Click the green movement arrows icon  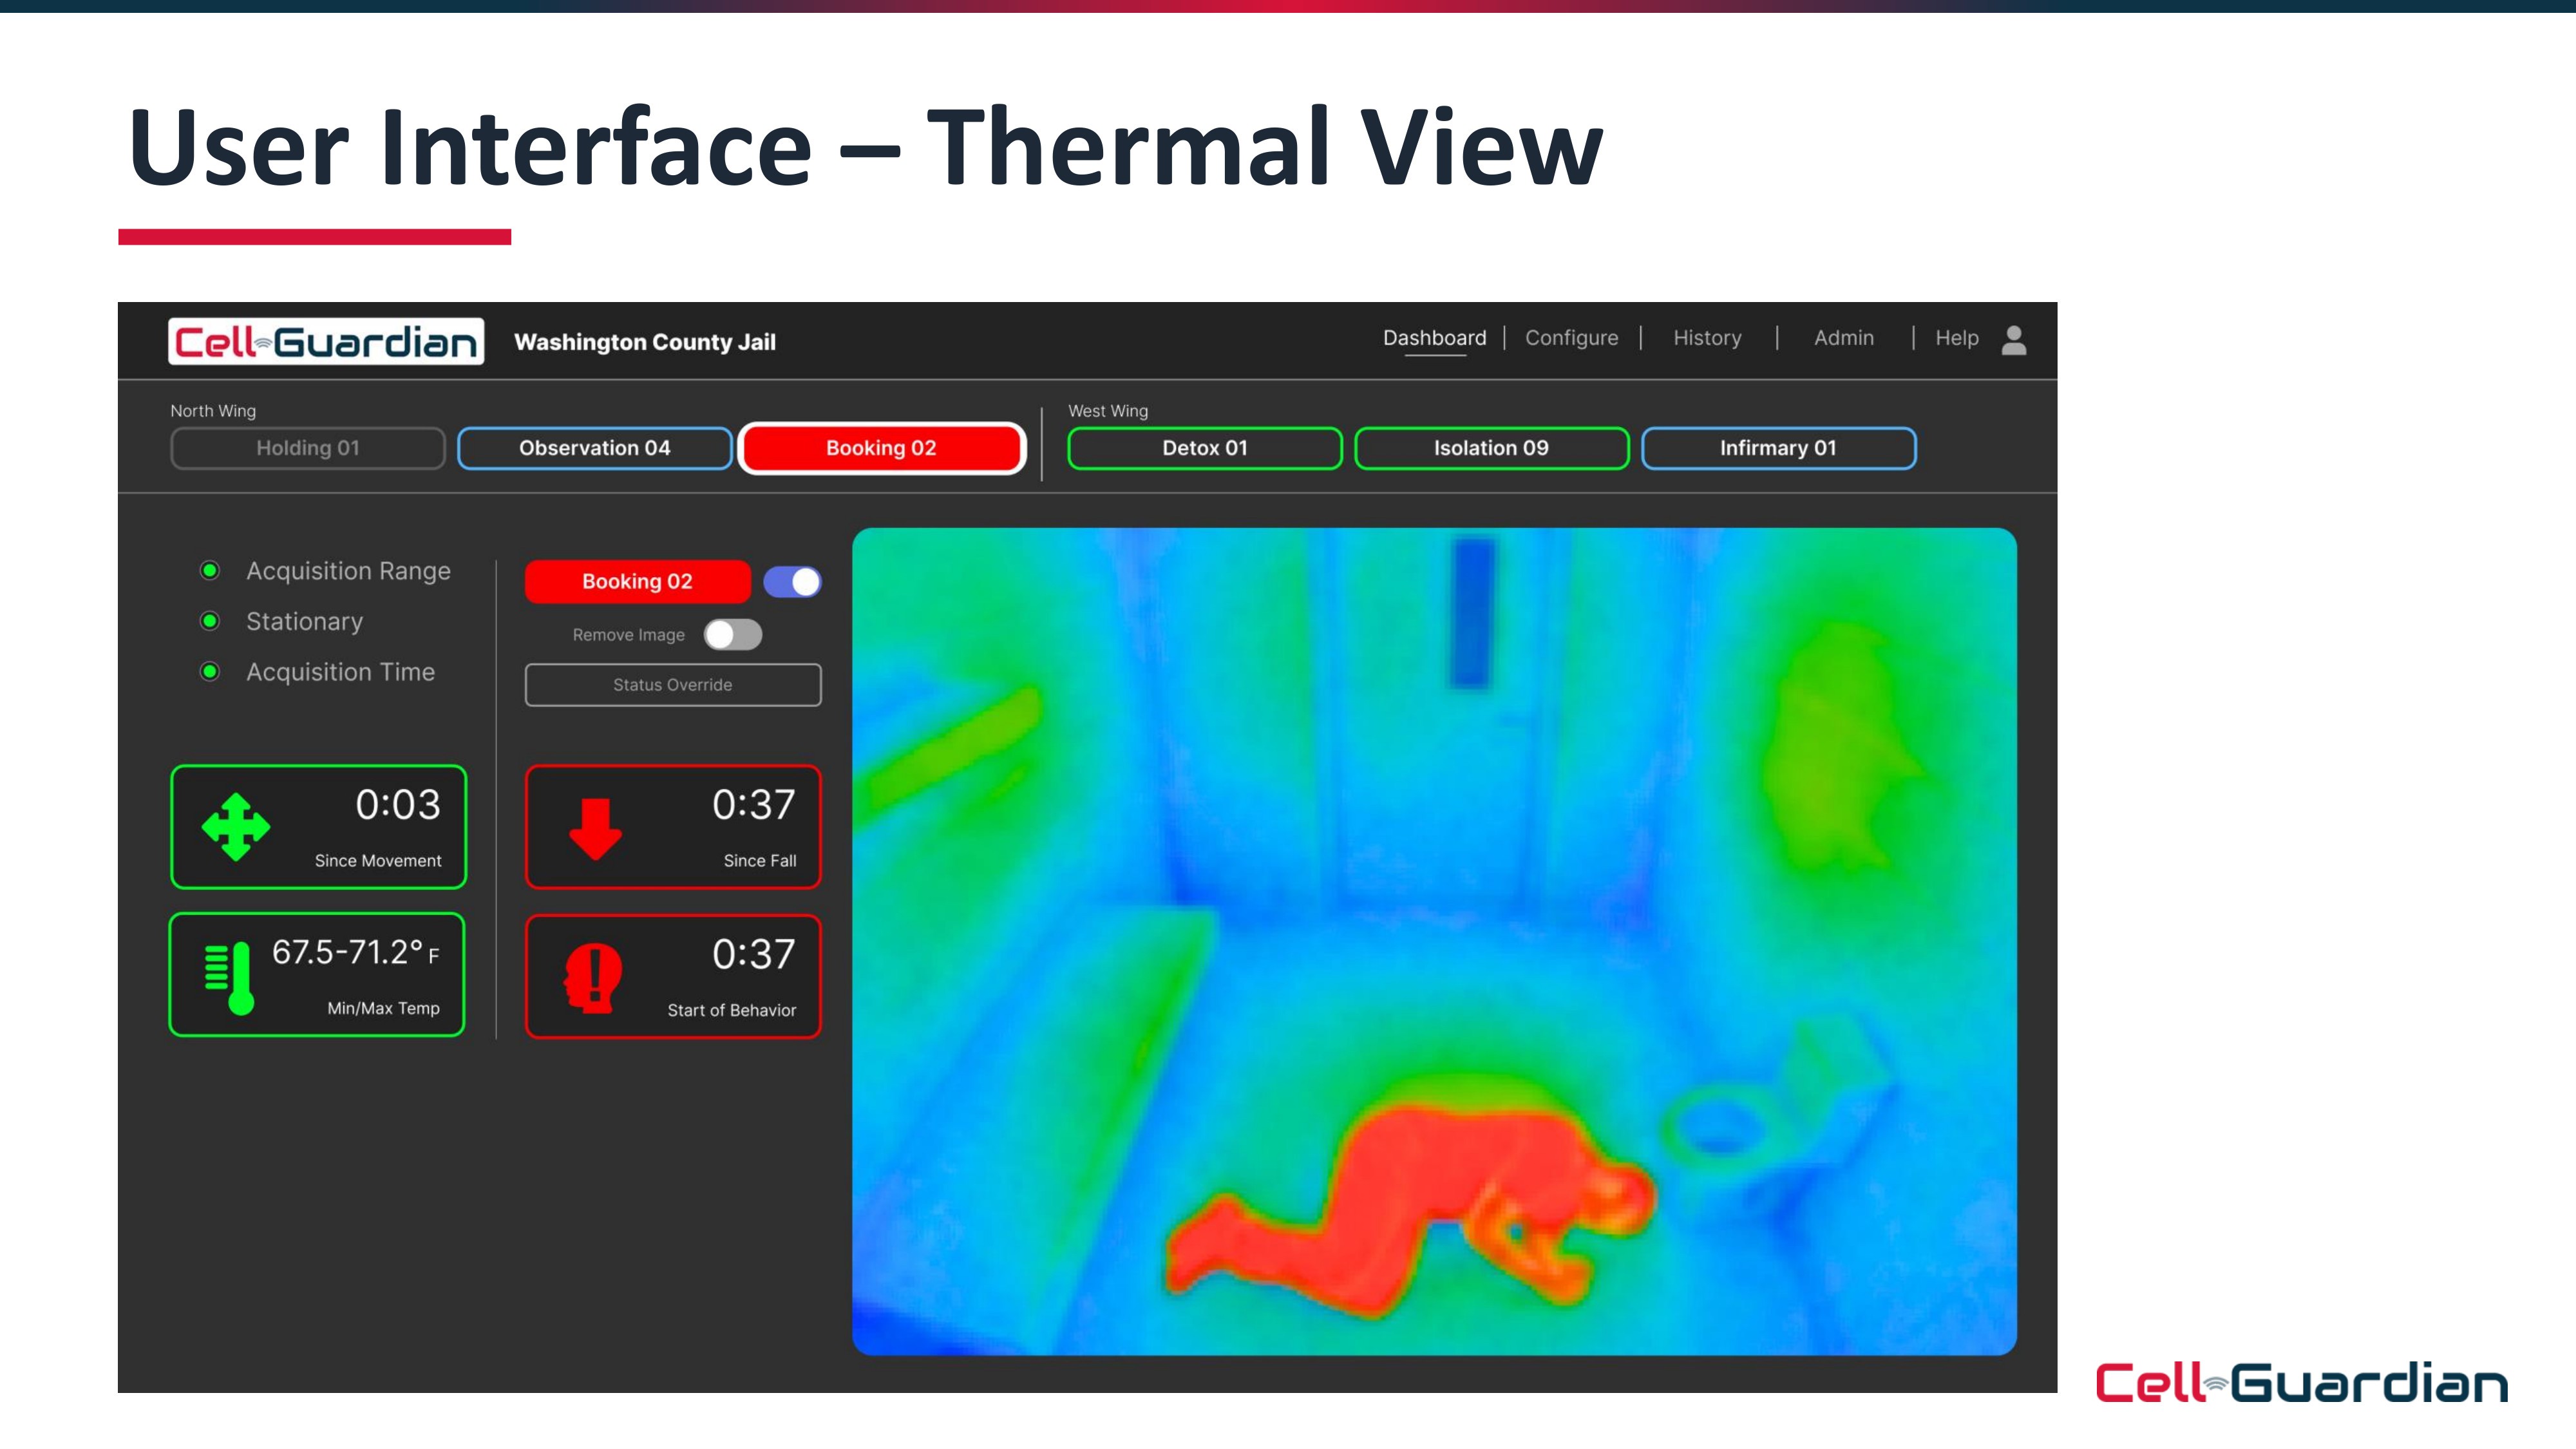coord(236,827)
